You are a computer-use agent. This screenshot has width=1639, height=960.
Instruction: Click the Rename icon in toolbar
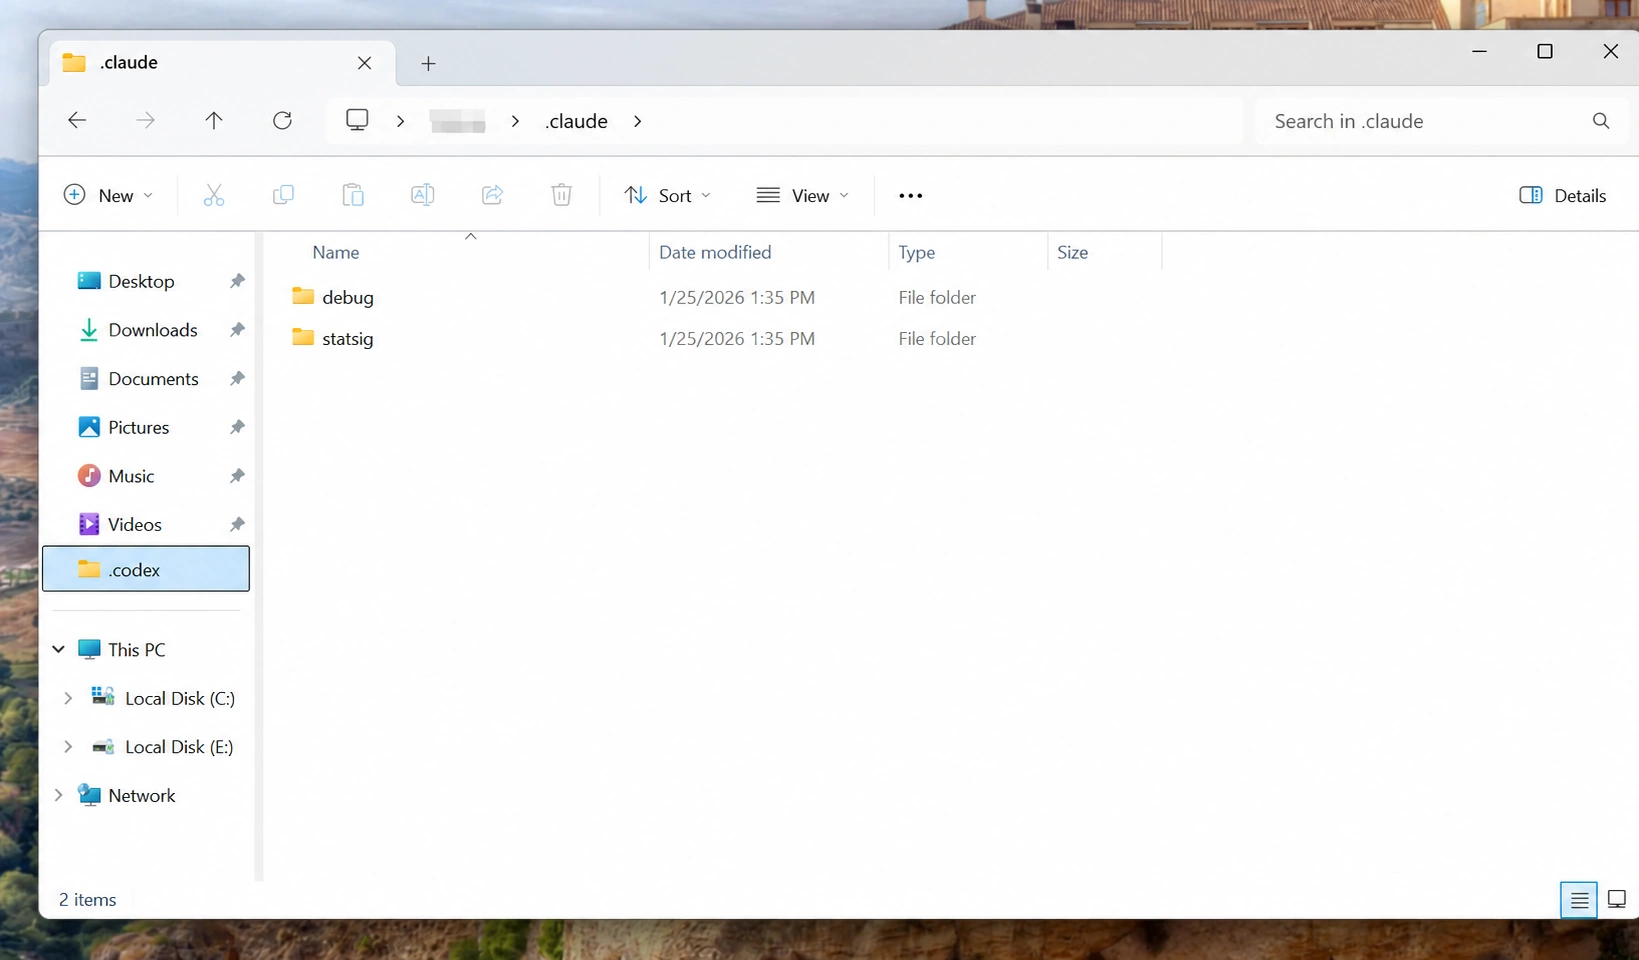422,195
